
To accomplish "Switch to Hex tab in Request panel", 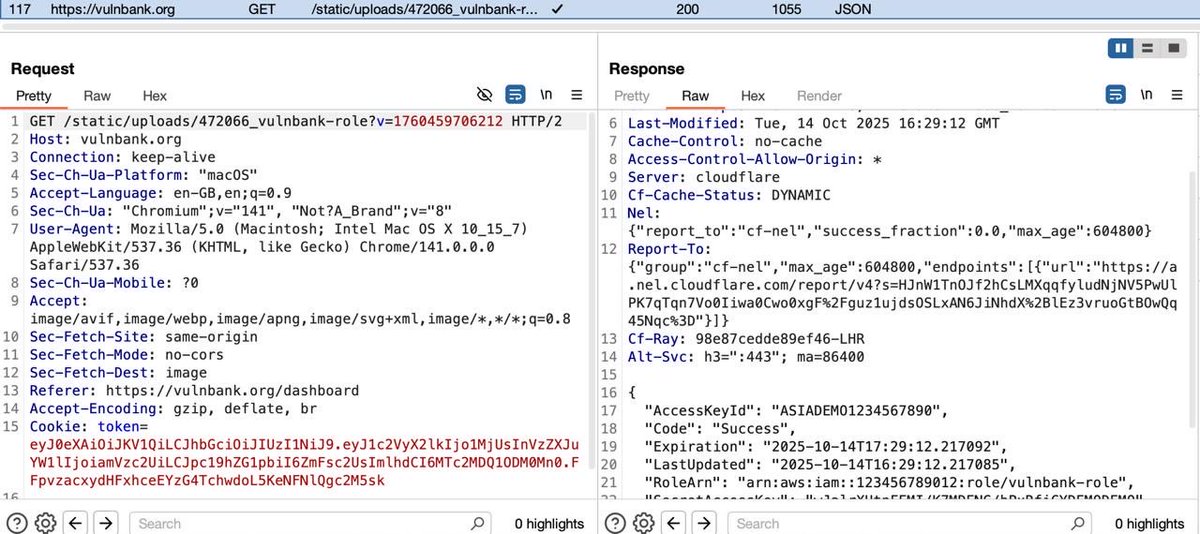I will (x=154, y=96).
